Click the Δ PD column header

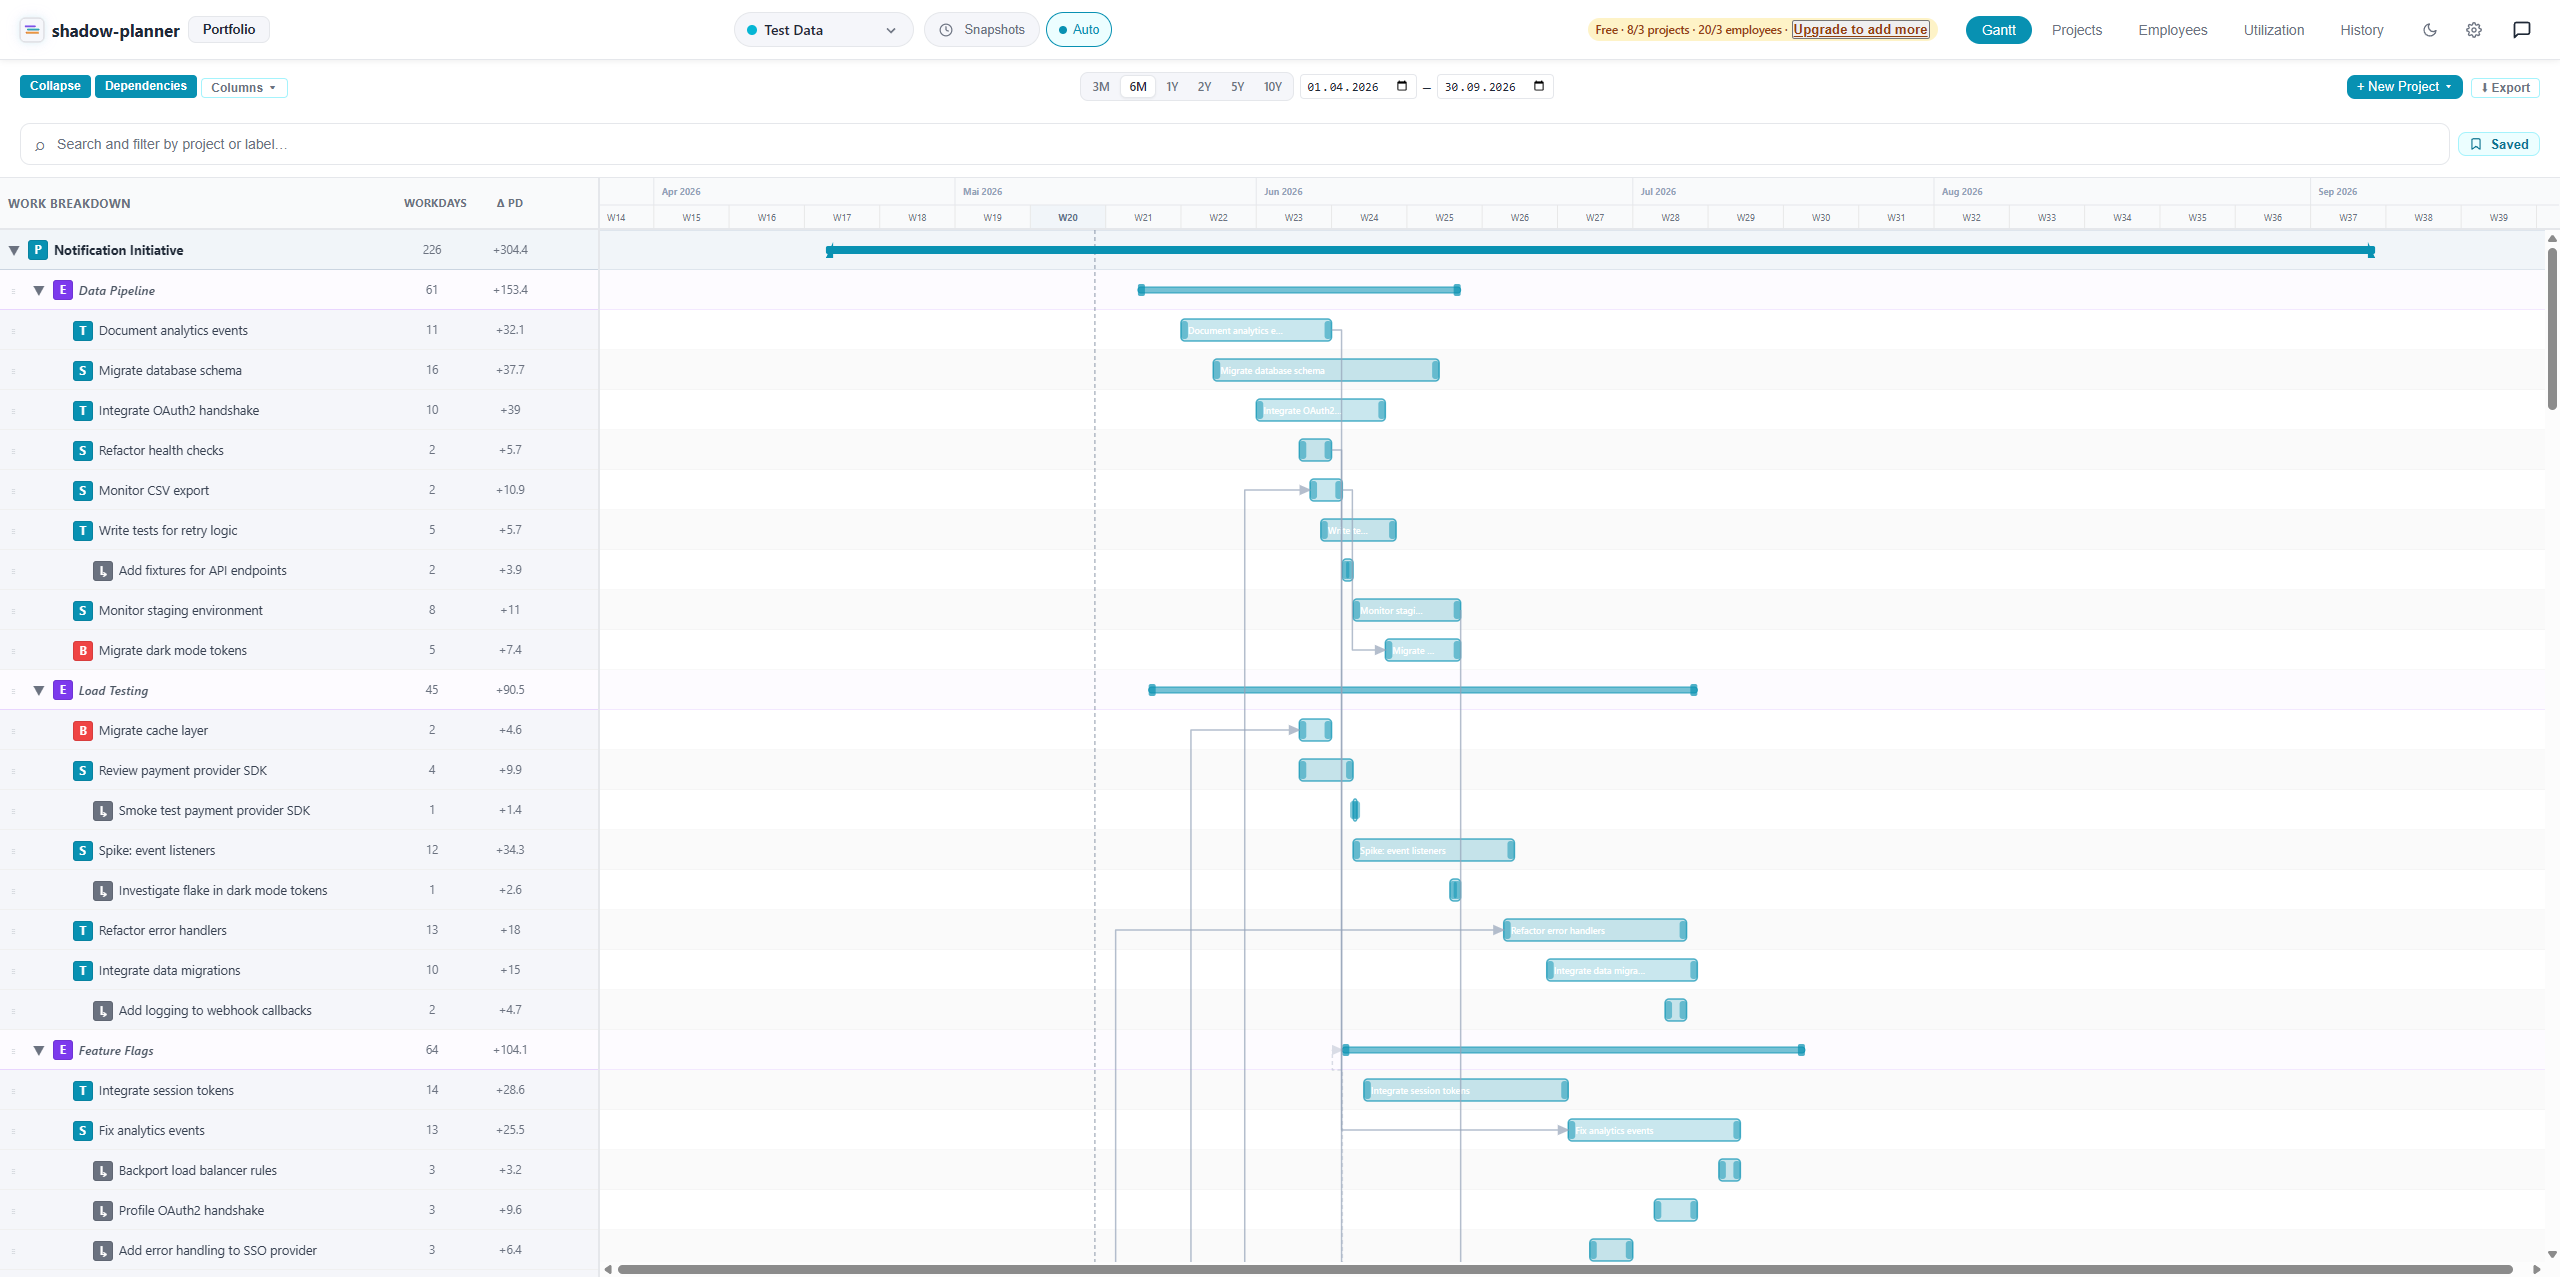[510, 203]
